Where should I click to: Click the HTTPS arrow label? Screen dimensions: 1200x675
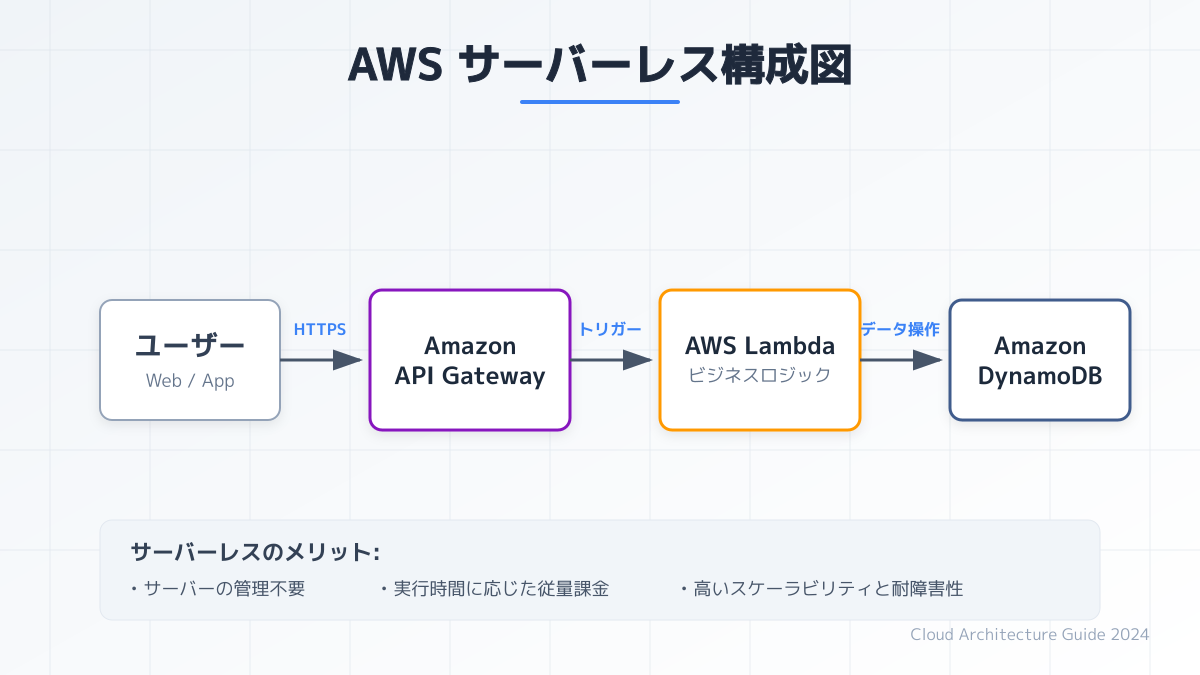320,329
